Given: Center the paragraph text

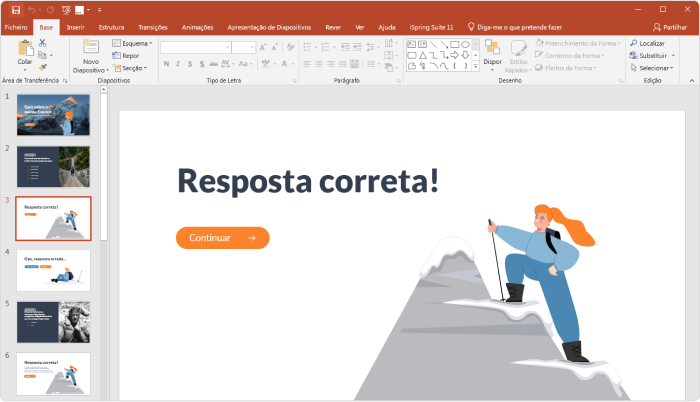Looking at the screenshot, I should [319, 64].
